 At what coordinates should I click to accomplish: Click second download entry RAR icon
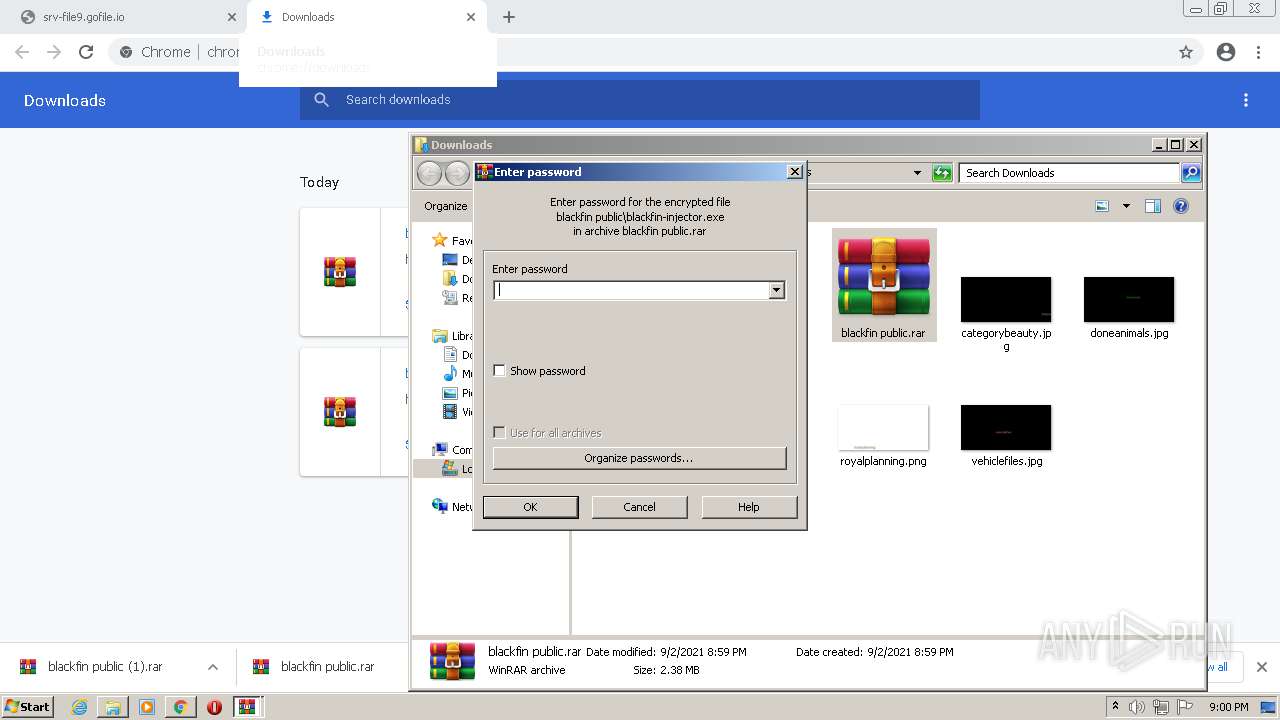340,412
